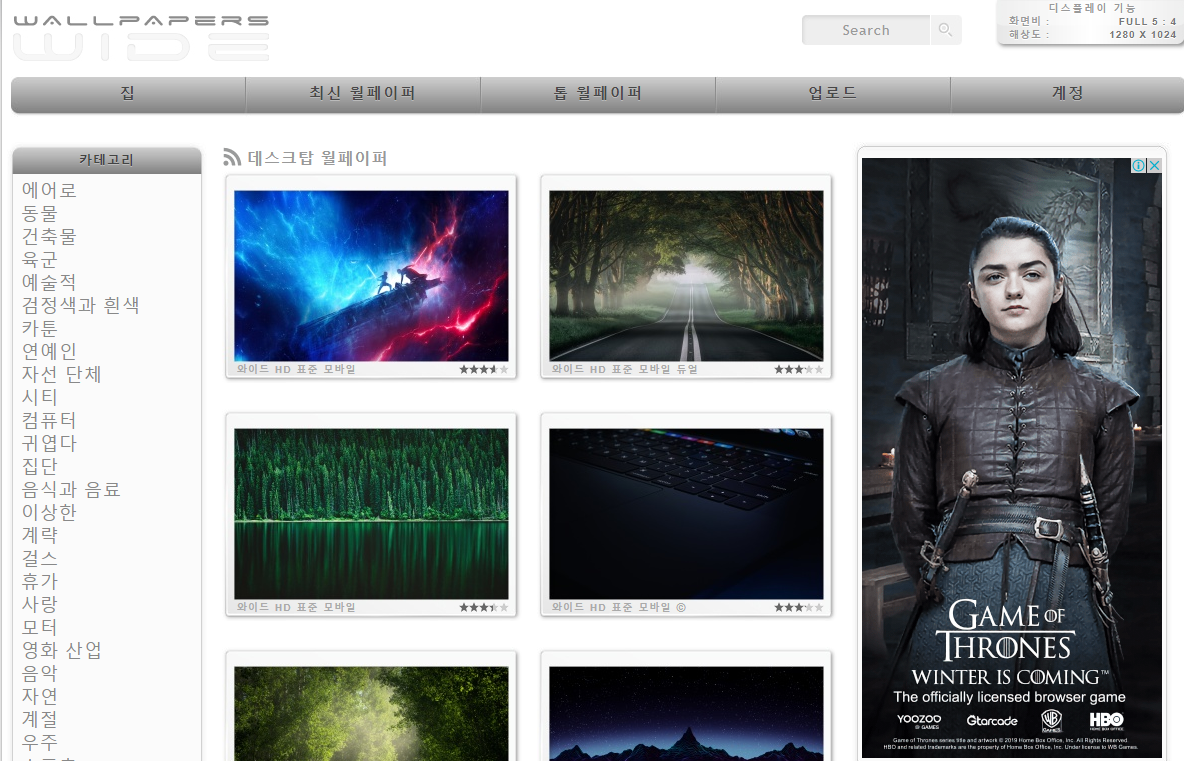Click the 데스크탑 월페이퍼 heading
1184x761 pixels.
point(317,158)
